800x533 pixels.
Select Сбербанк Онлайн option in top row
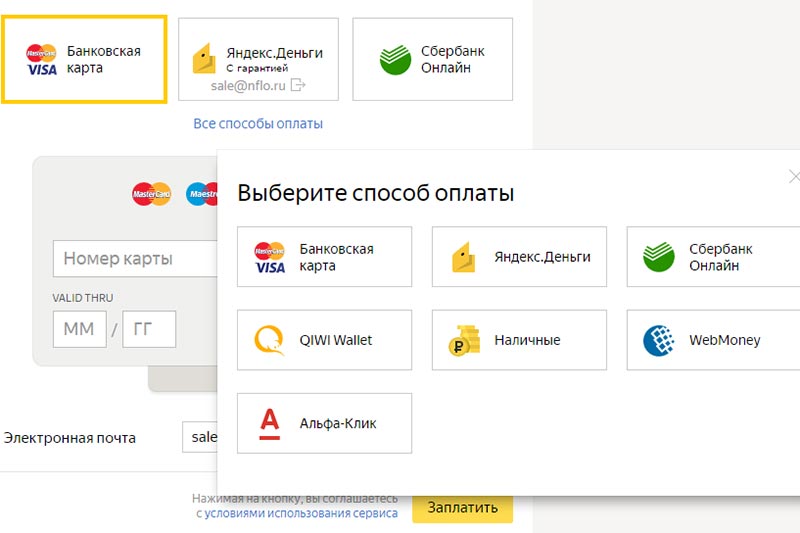[433, 59]
